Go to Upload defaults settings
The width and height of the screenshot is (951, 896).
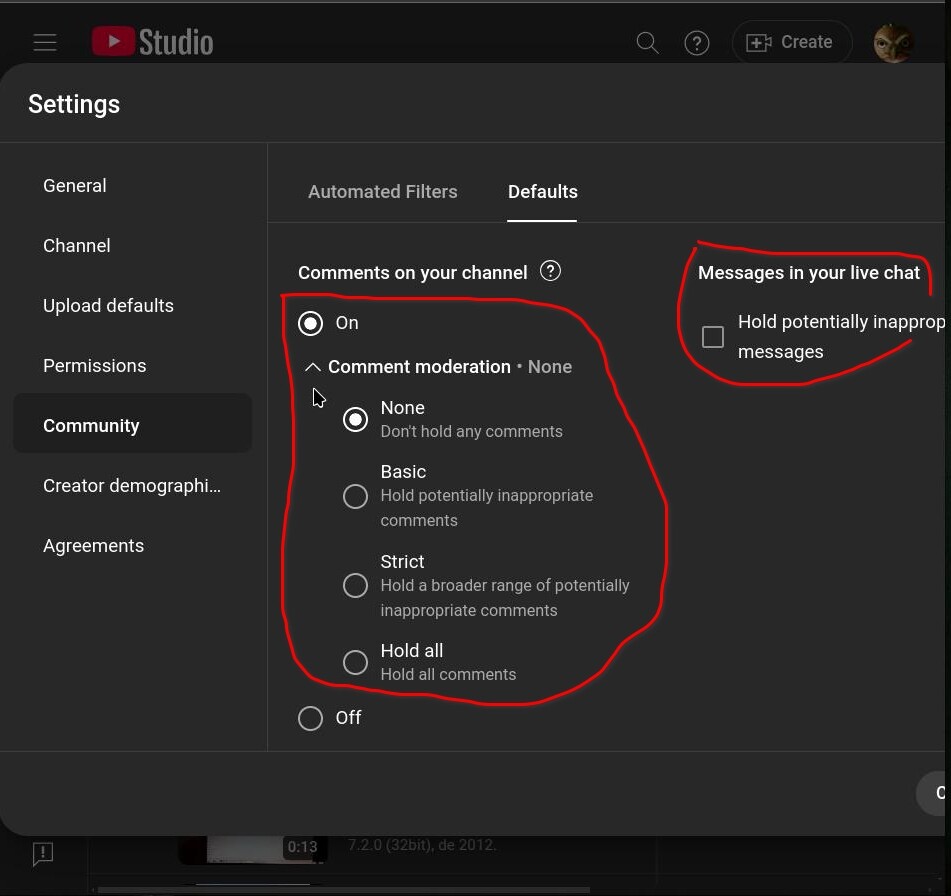click(x=108, y=306)
